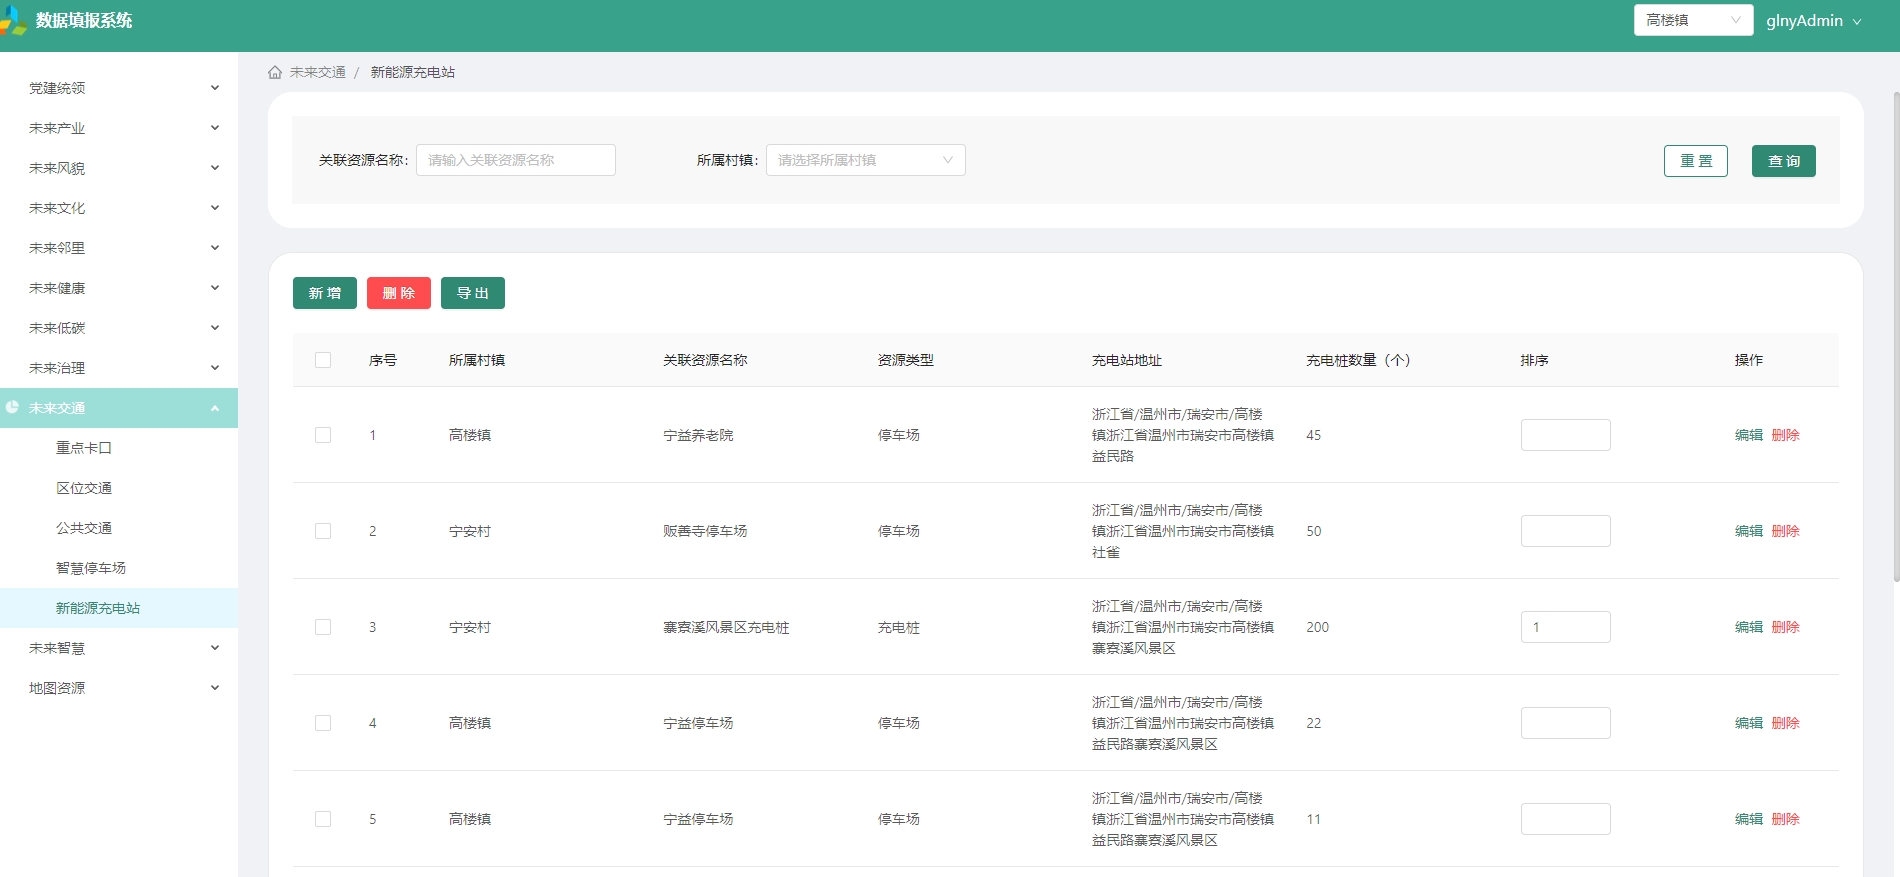
Task: Expand the 未来低碳 menu chevron
Action: (x=214, y=328)
